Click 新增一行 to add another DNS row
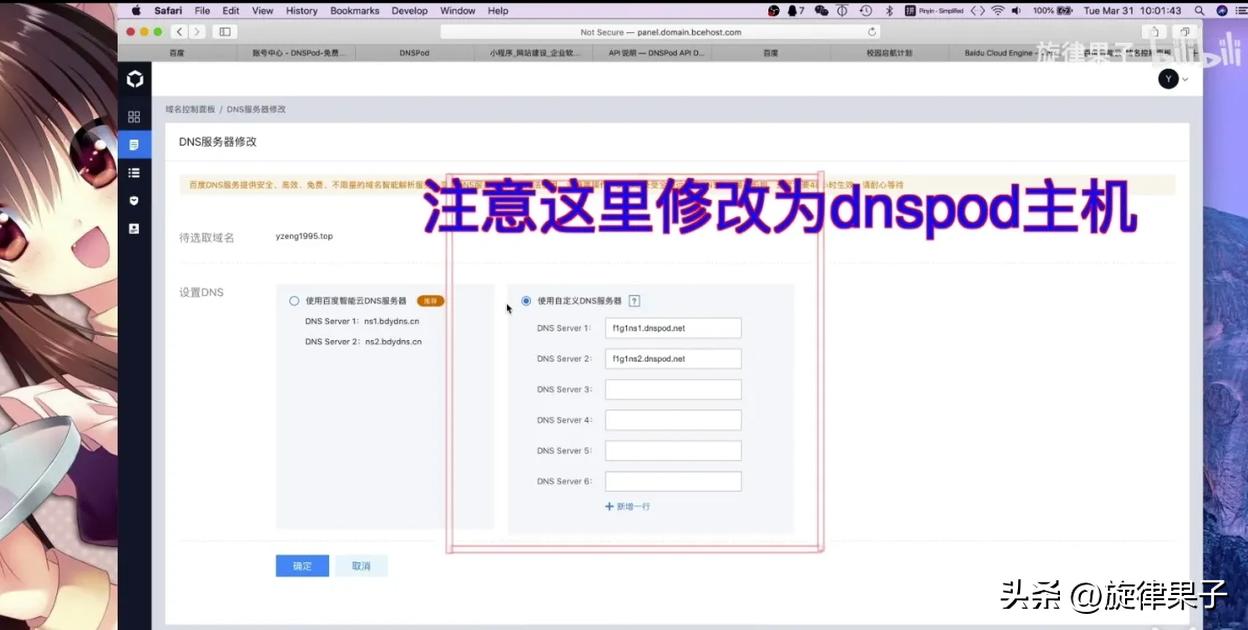Screen dimensions: 1248x630 click(x=627, y=506)
